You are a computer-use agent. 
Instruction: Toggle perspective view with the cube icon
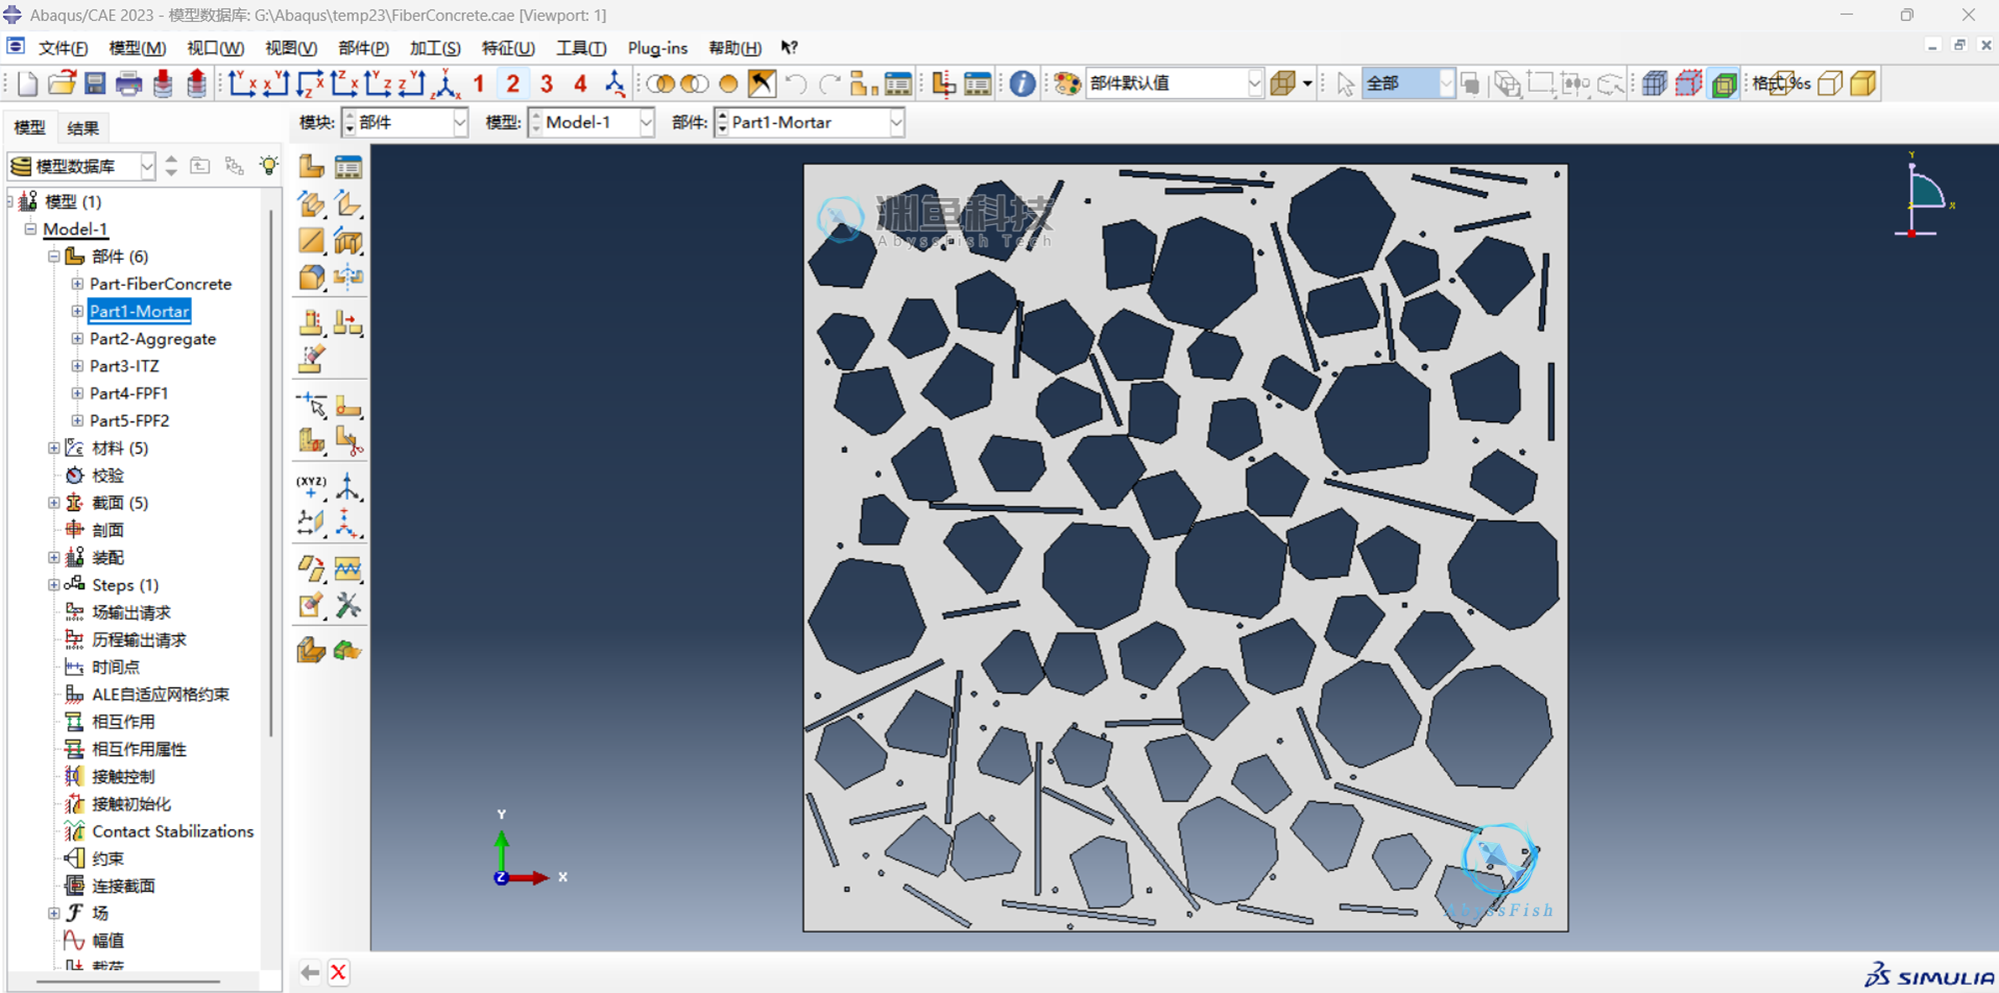click(1283, 84)
